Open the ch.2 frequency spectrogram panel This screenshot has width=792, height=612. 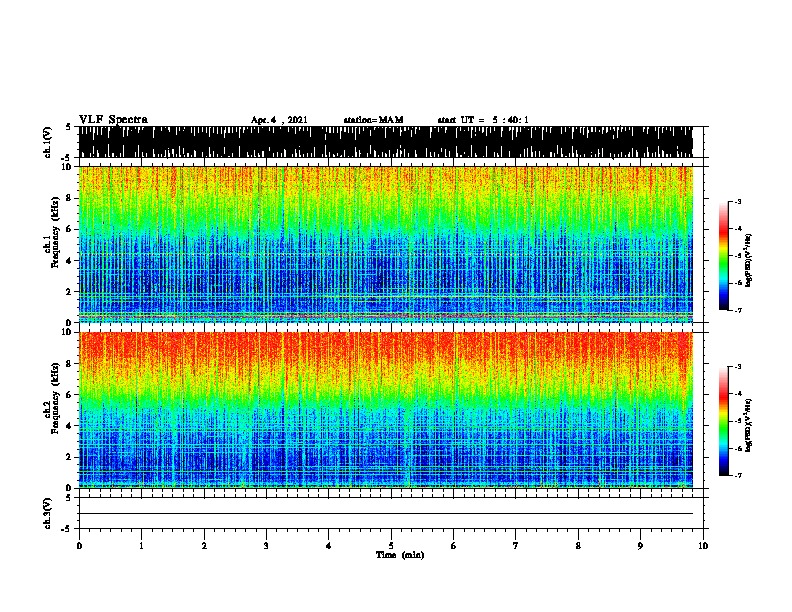click(x=386, y=410)
